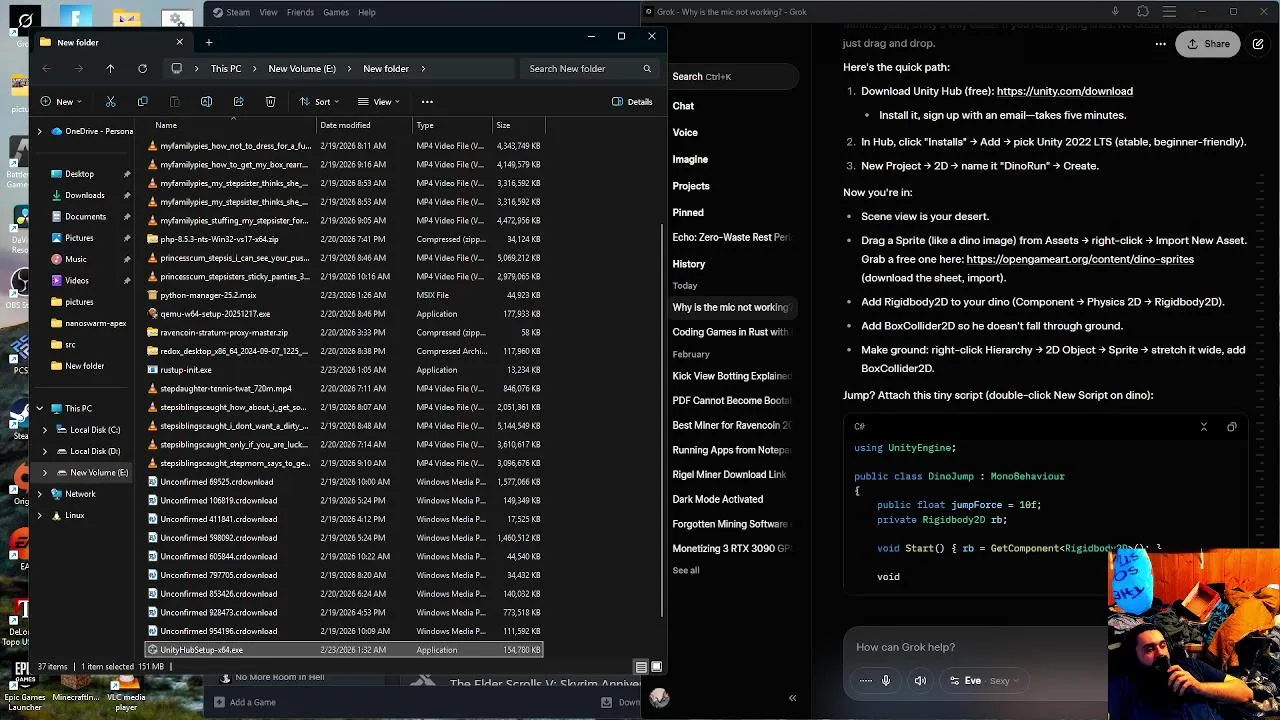Toggle the Details pane in Explorer
Viewport: 1280px width, 720px height.
click(x=632, y=101)
